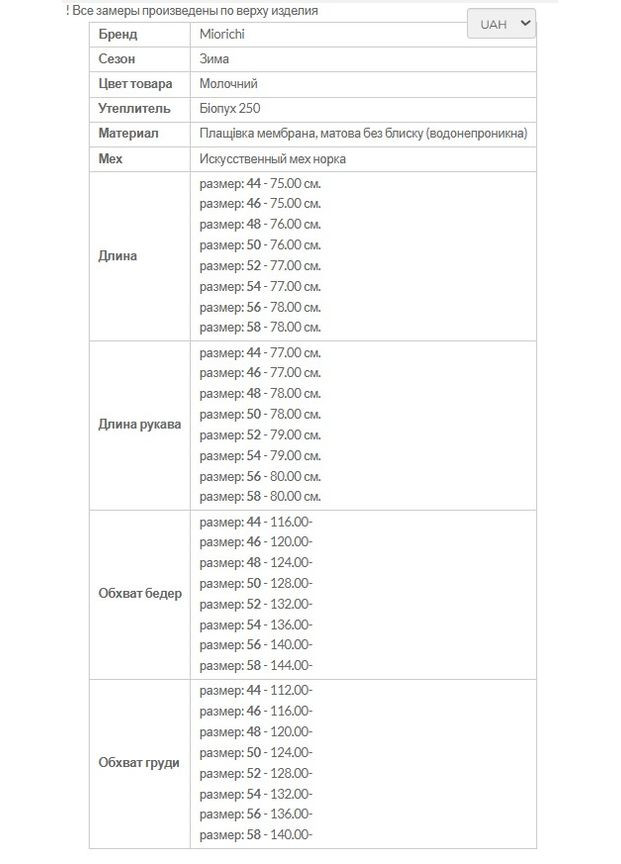Click the Длина рукава row header
The height and width of the screenshot is (864, 621).
[140, 424]
